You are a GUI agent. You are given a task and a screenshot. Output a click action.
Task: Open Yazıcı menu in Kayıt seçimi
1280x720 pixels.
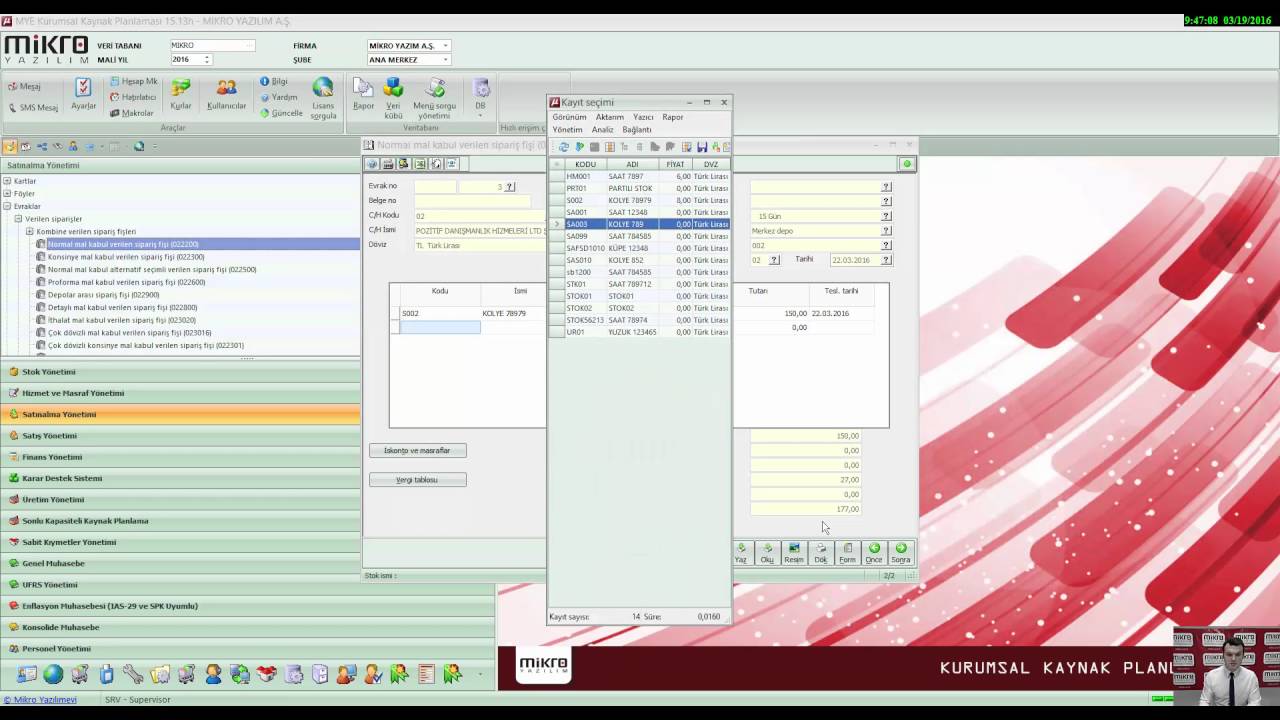pyautogui.click(x=643, y=117)
